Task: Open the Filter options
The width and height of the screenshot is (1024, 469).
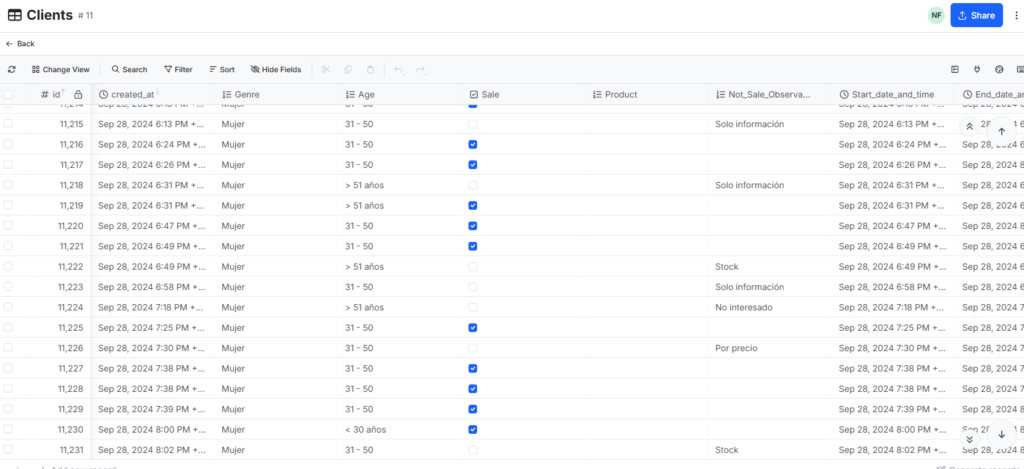Action: coord(178,70)
